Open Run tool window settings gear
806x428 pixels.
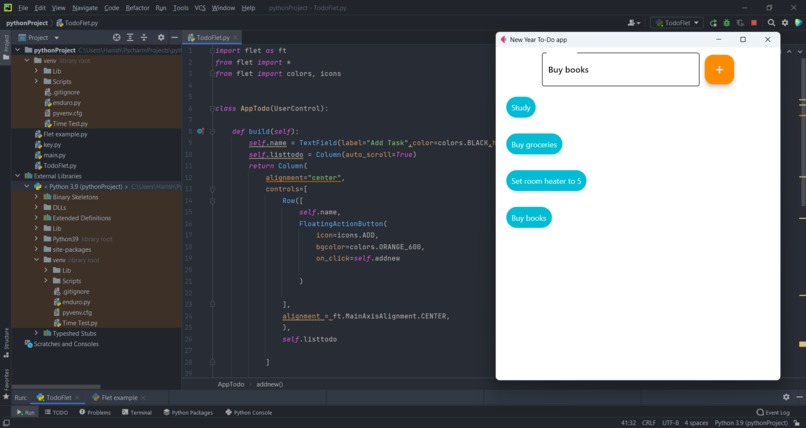click(x=786, y=397)
